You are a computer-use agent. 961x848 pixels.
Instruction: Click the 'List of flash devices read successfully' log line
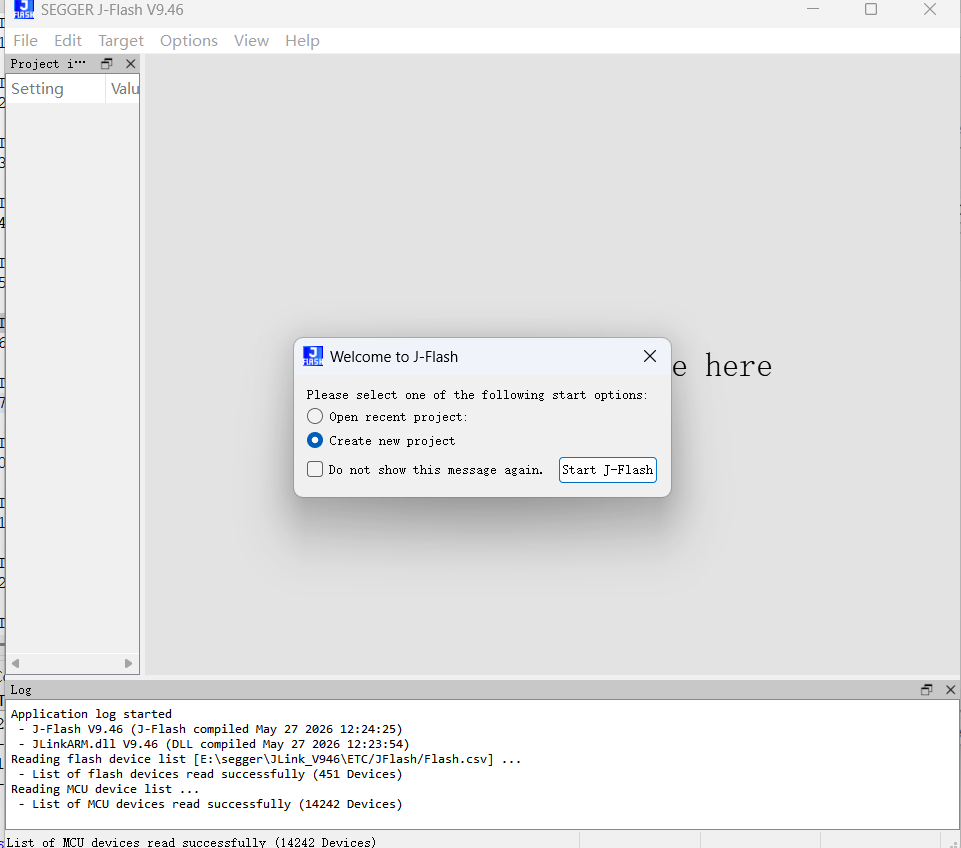tap(210, 774)
